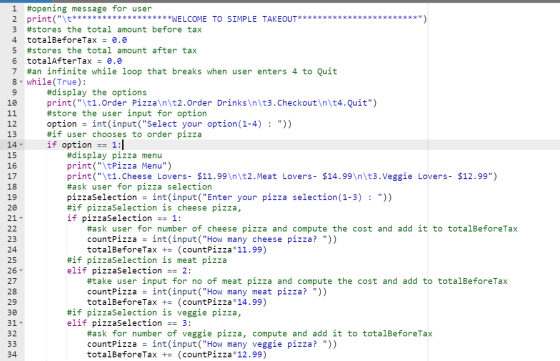Click the 'while(True):' statement

point(56,82)
